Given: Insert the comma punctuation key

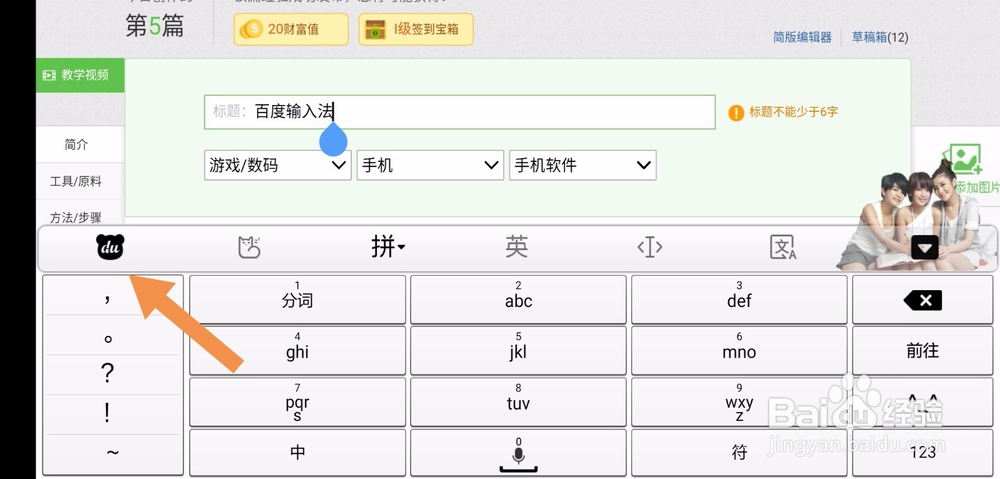Looking at the screenshot, I should [108, 295].
